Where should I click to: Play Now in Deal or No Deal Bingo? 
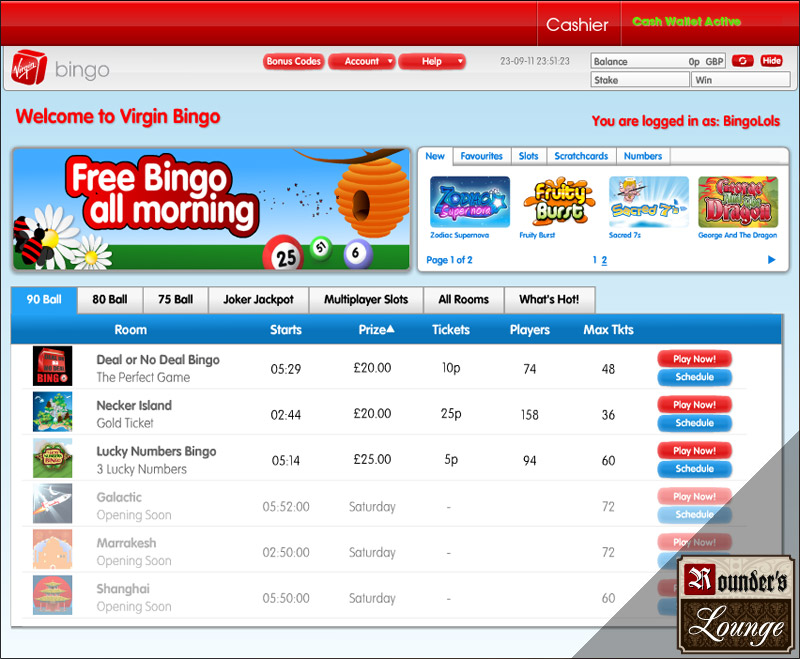click(x=694, y=359)
